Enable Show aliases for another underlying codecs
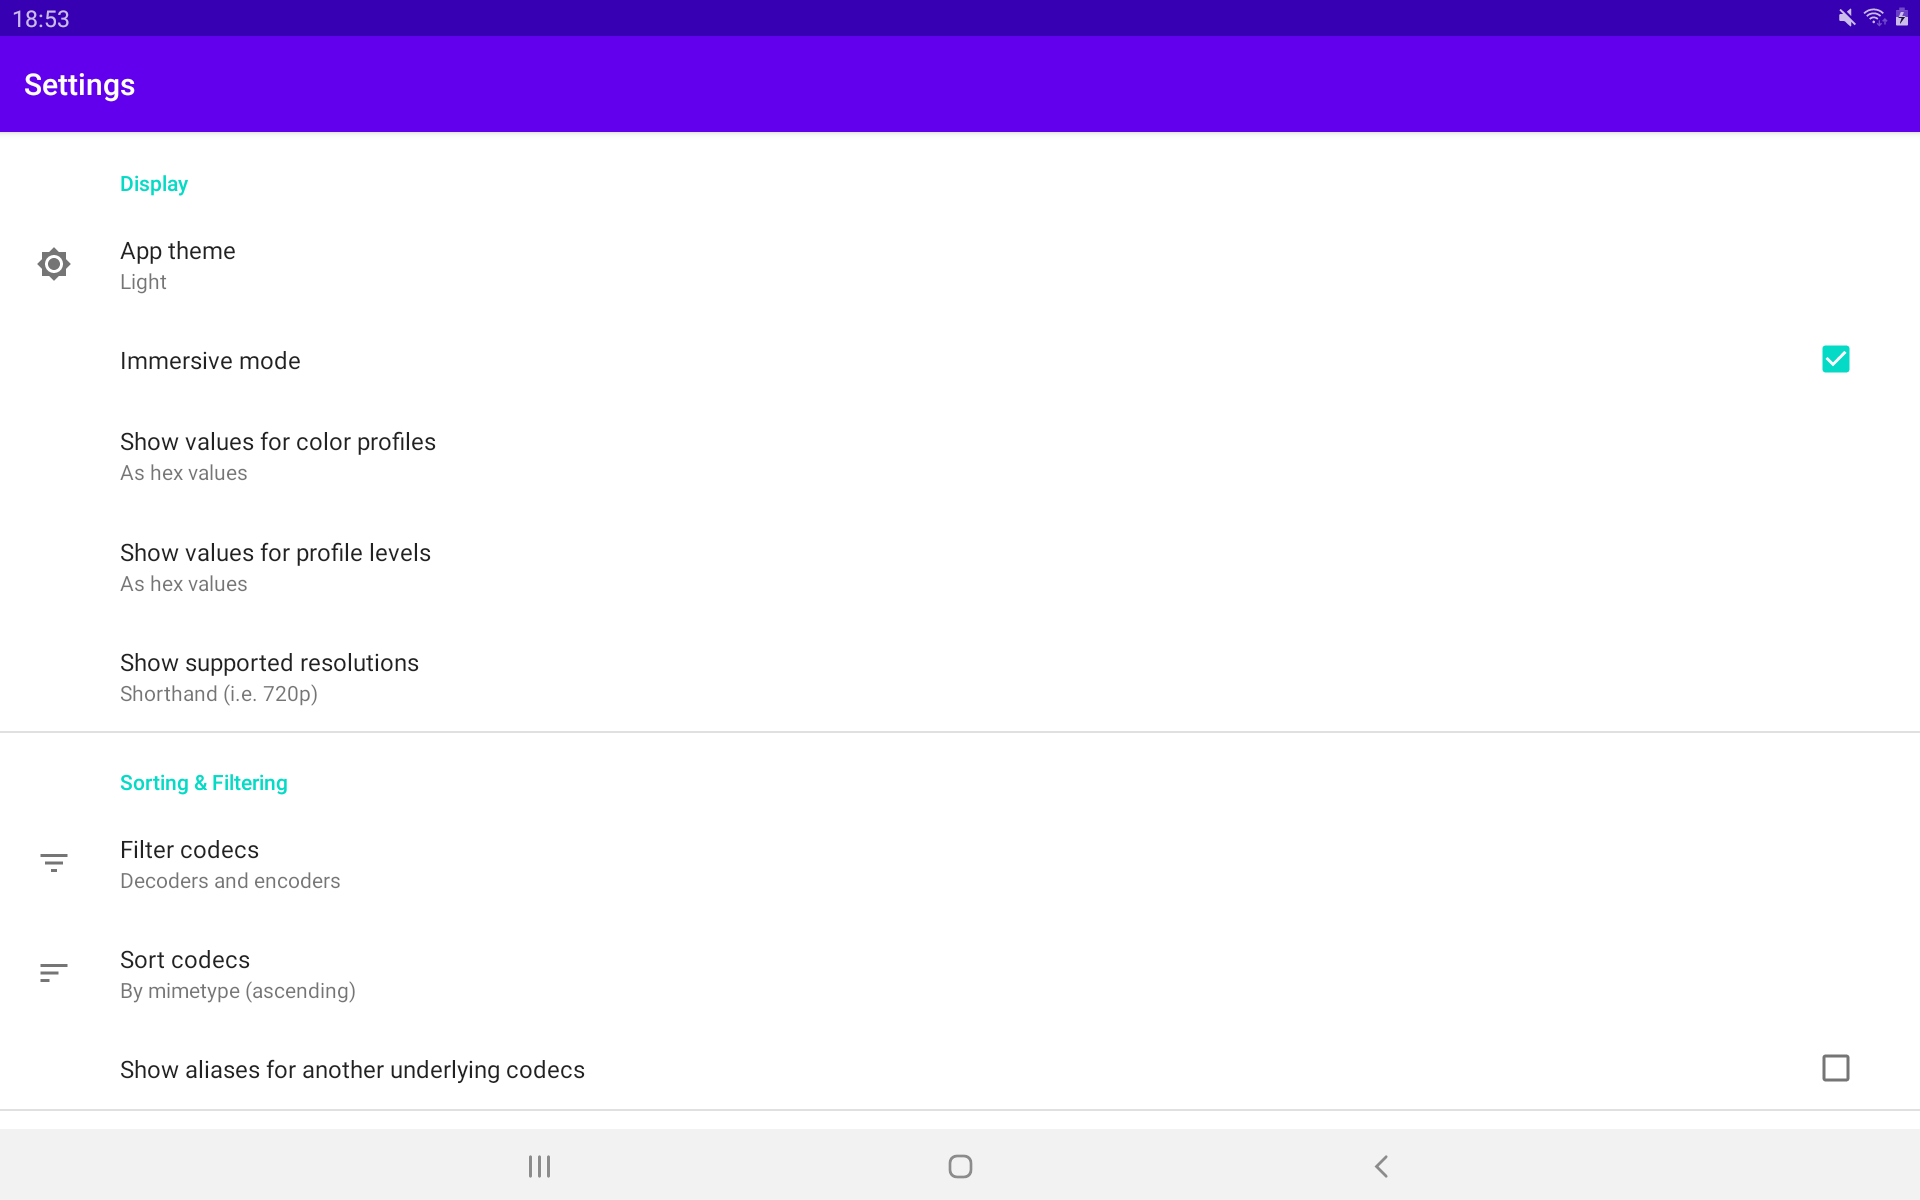This screenshot has width=1920, height=1200. (1835, 1068)
